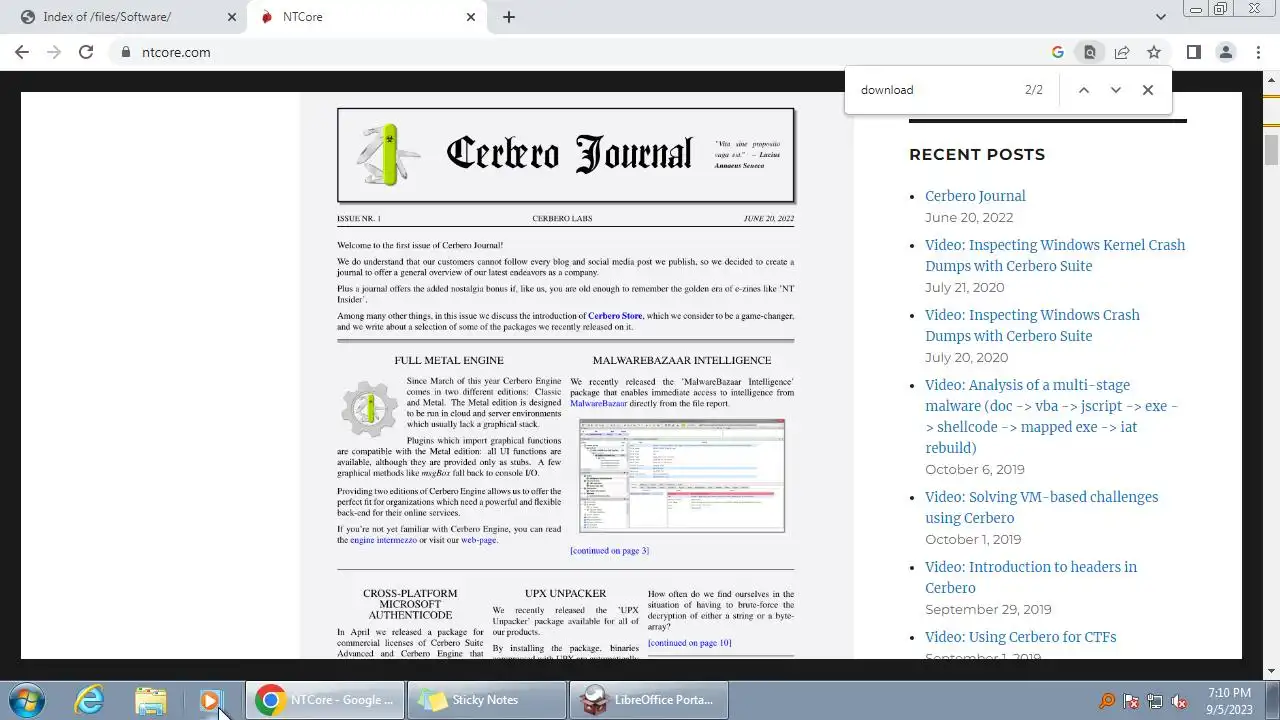Click the engine intermezzo link

click(x=383, y=540)
